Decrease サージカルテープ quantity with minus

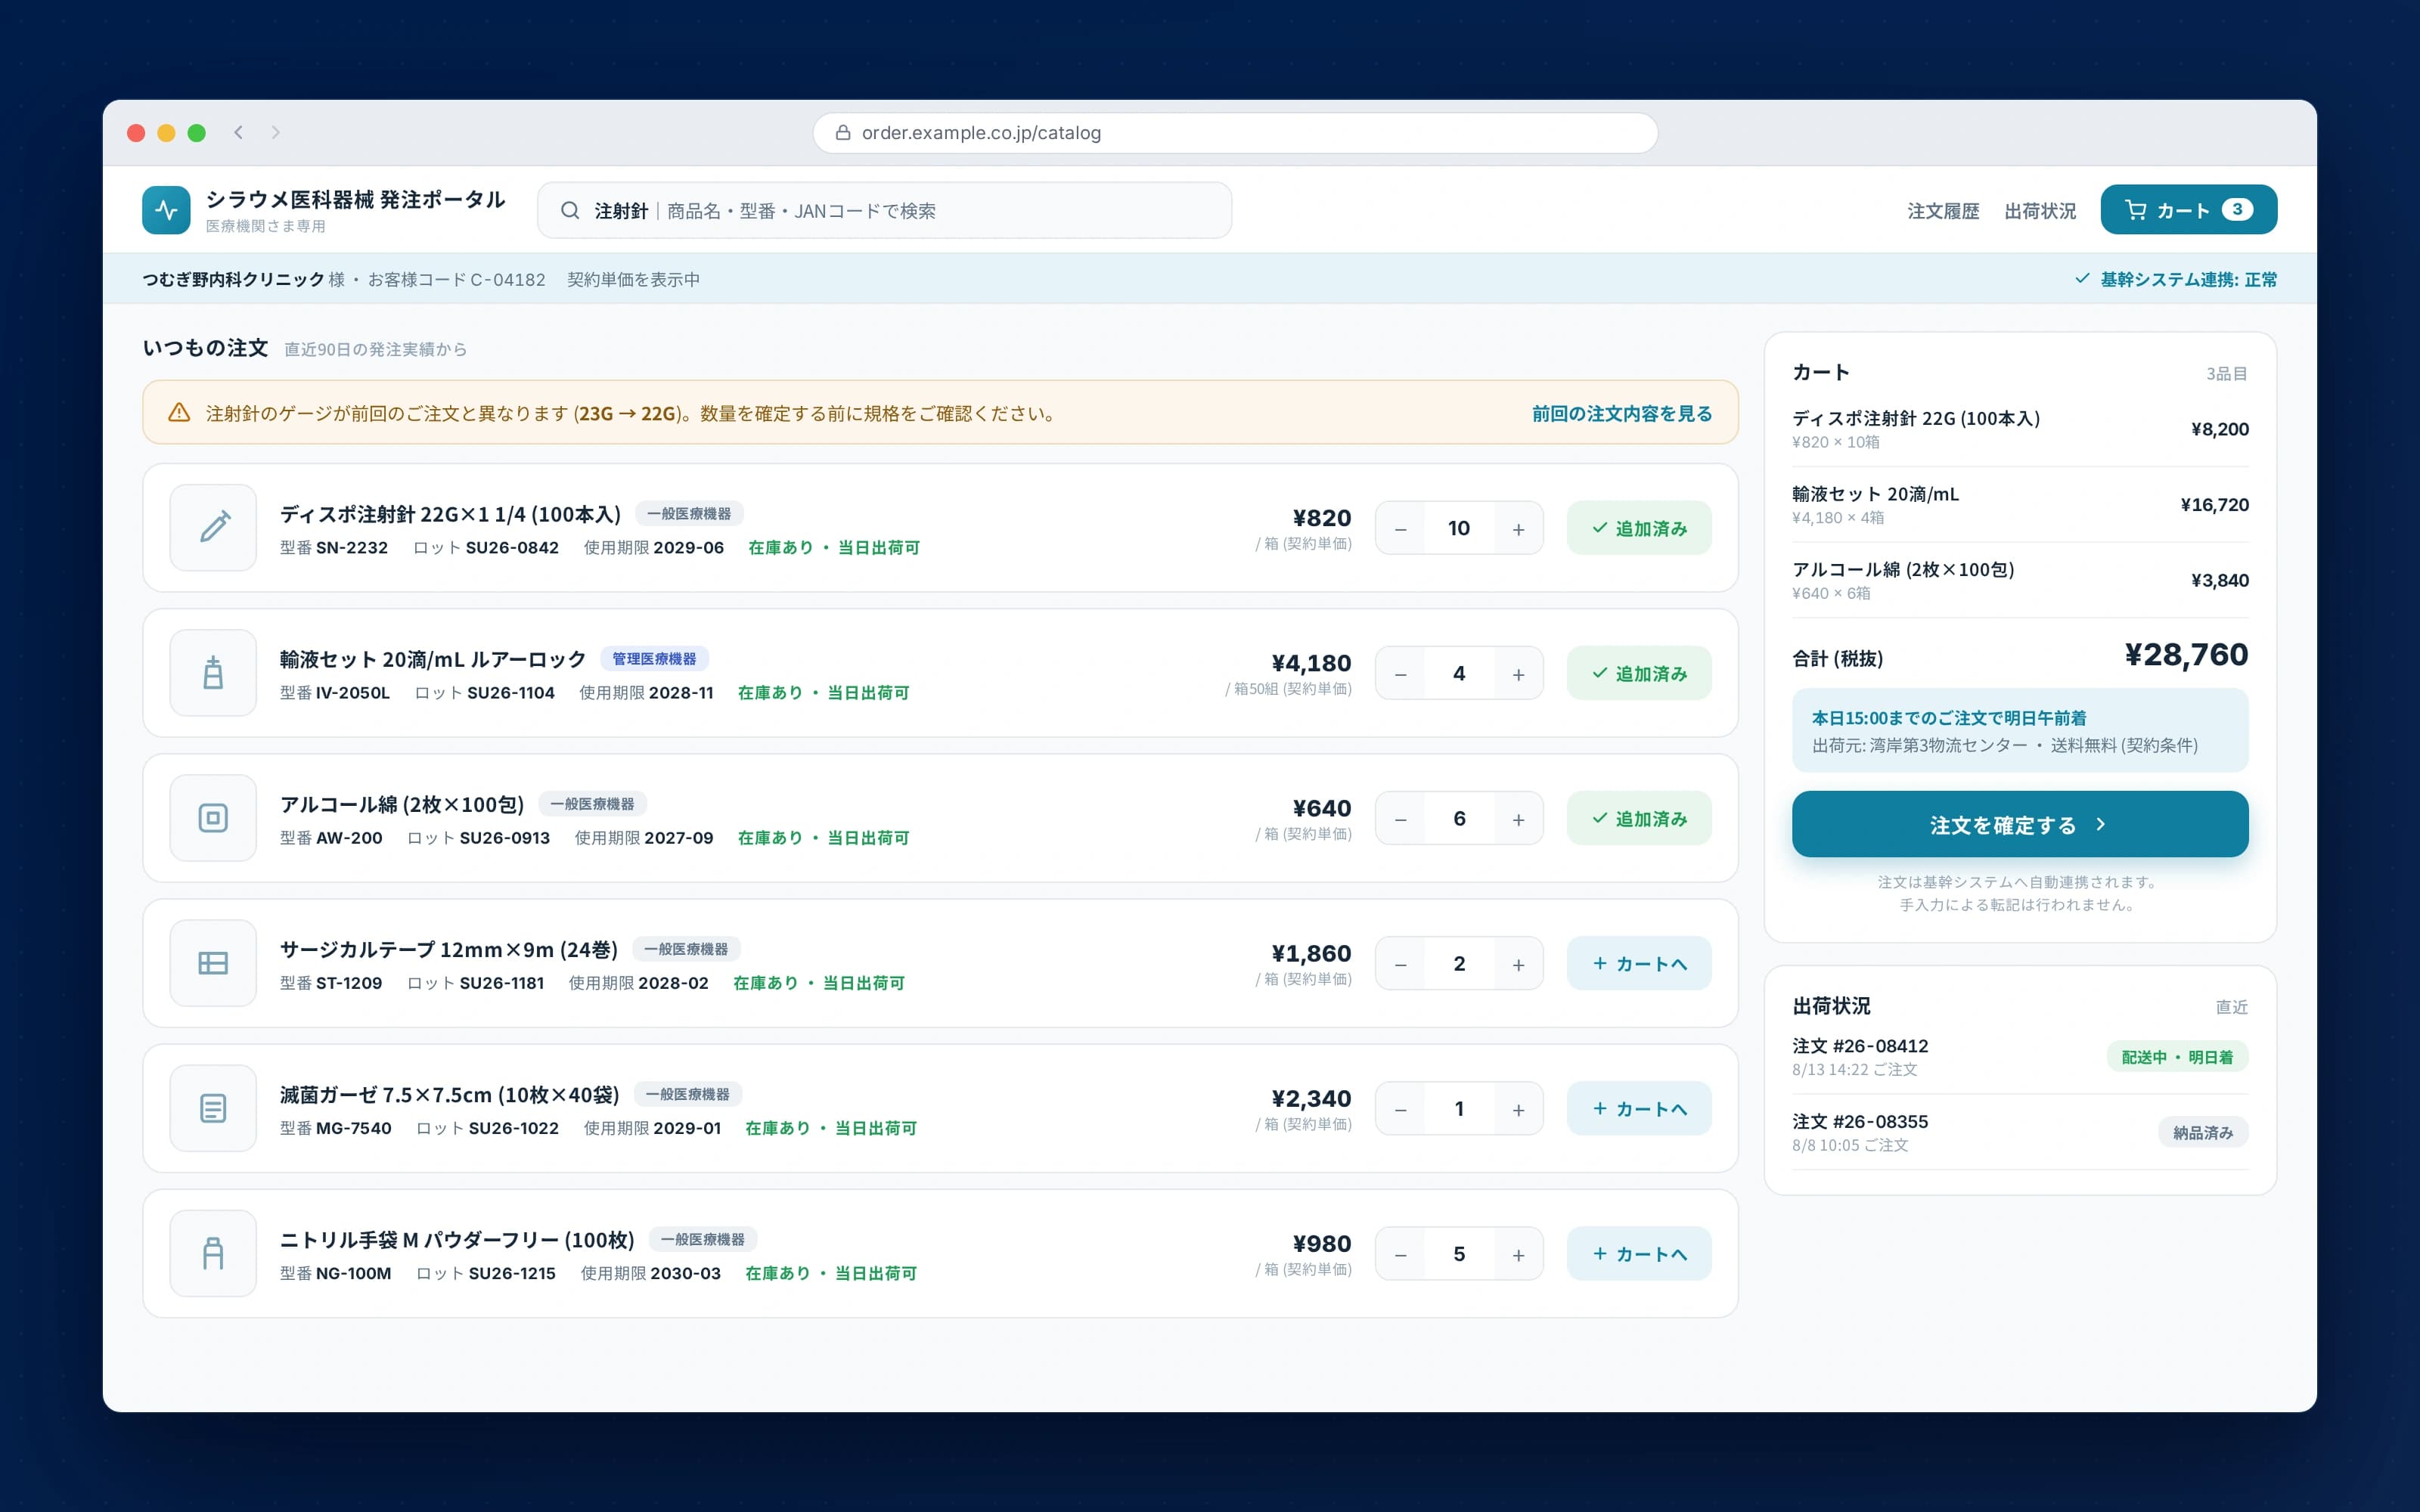click(x=1400, y=963)
